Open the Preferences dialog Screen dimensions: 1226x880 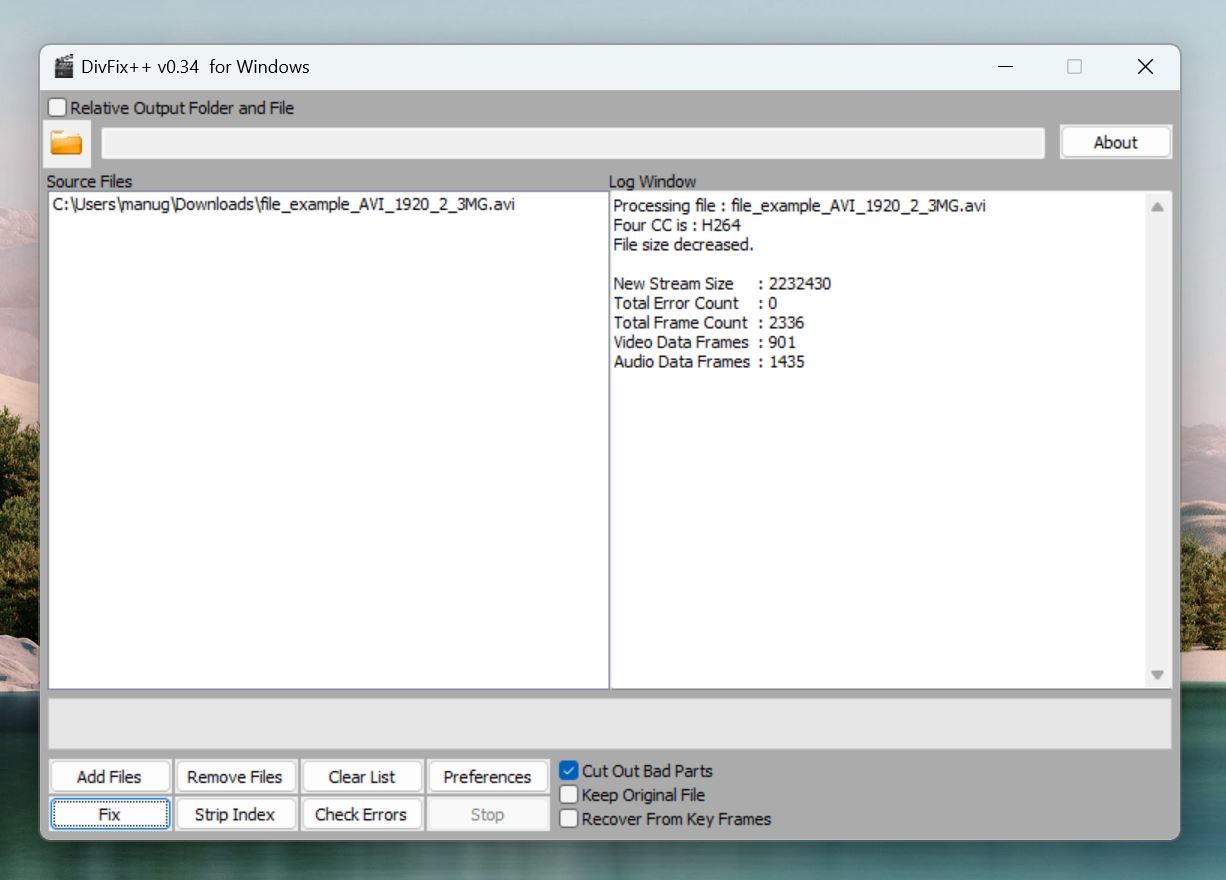pyautogui.click(x=488, y=776)
